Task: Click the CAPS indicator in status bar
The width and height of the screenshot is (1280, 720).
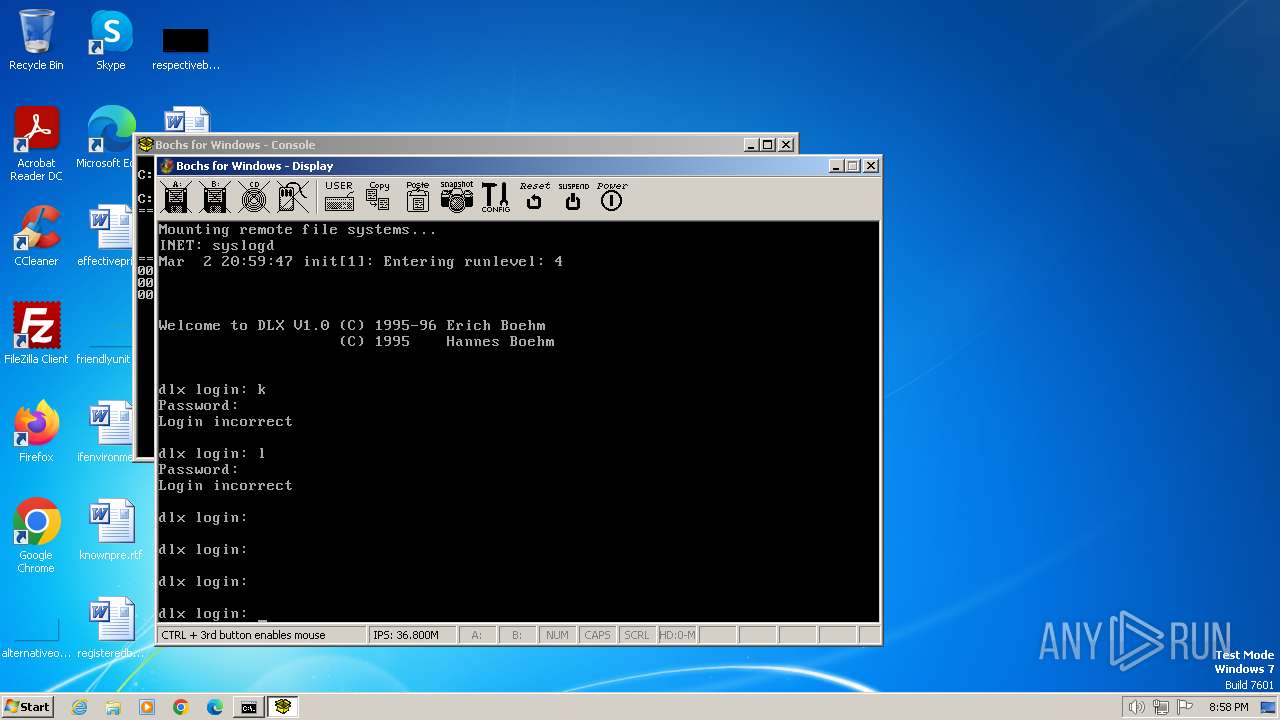Action: [597, 635]
